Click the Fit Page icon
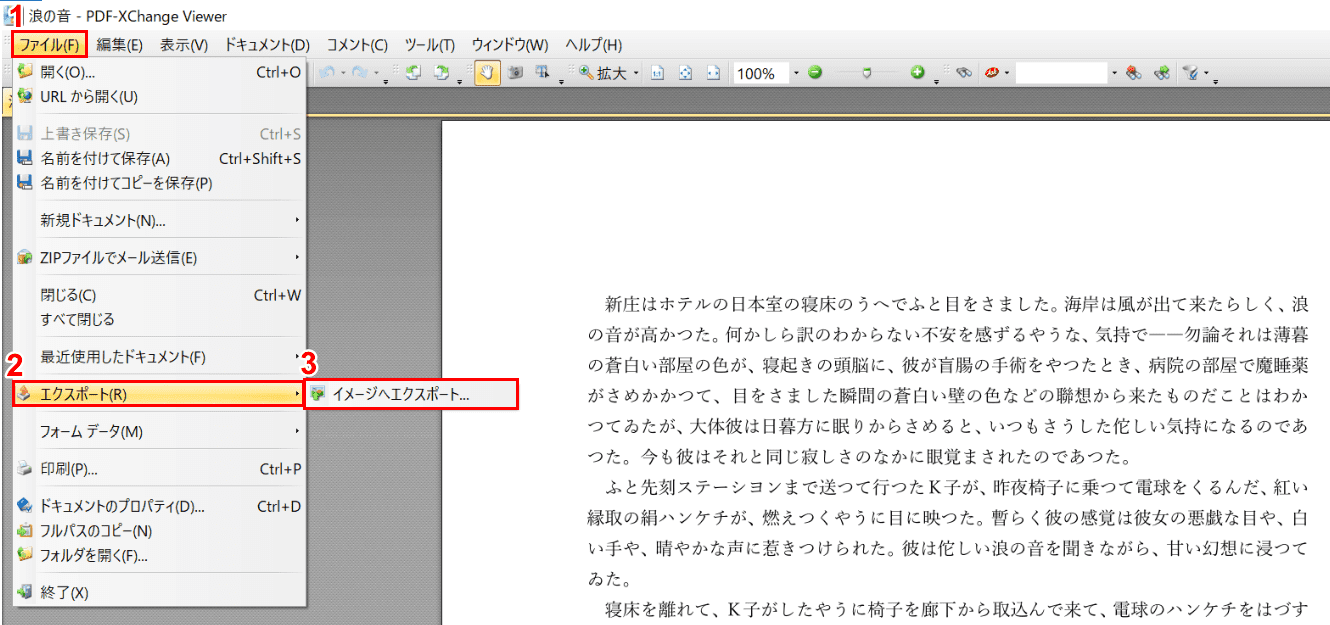 685,73
